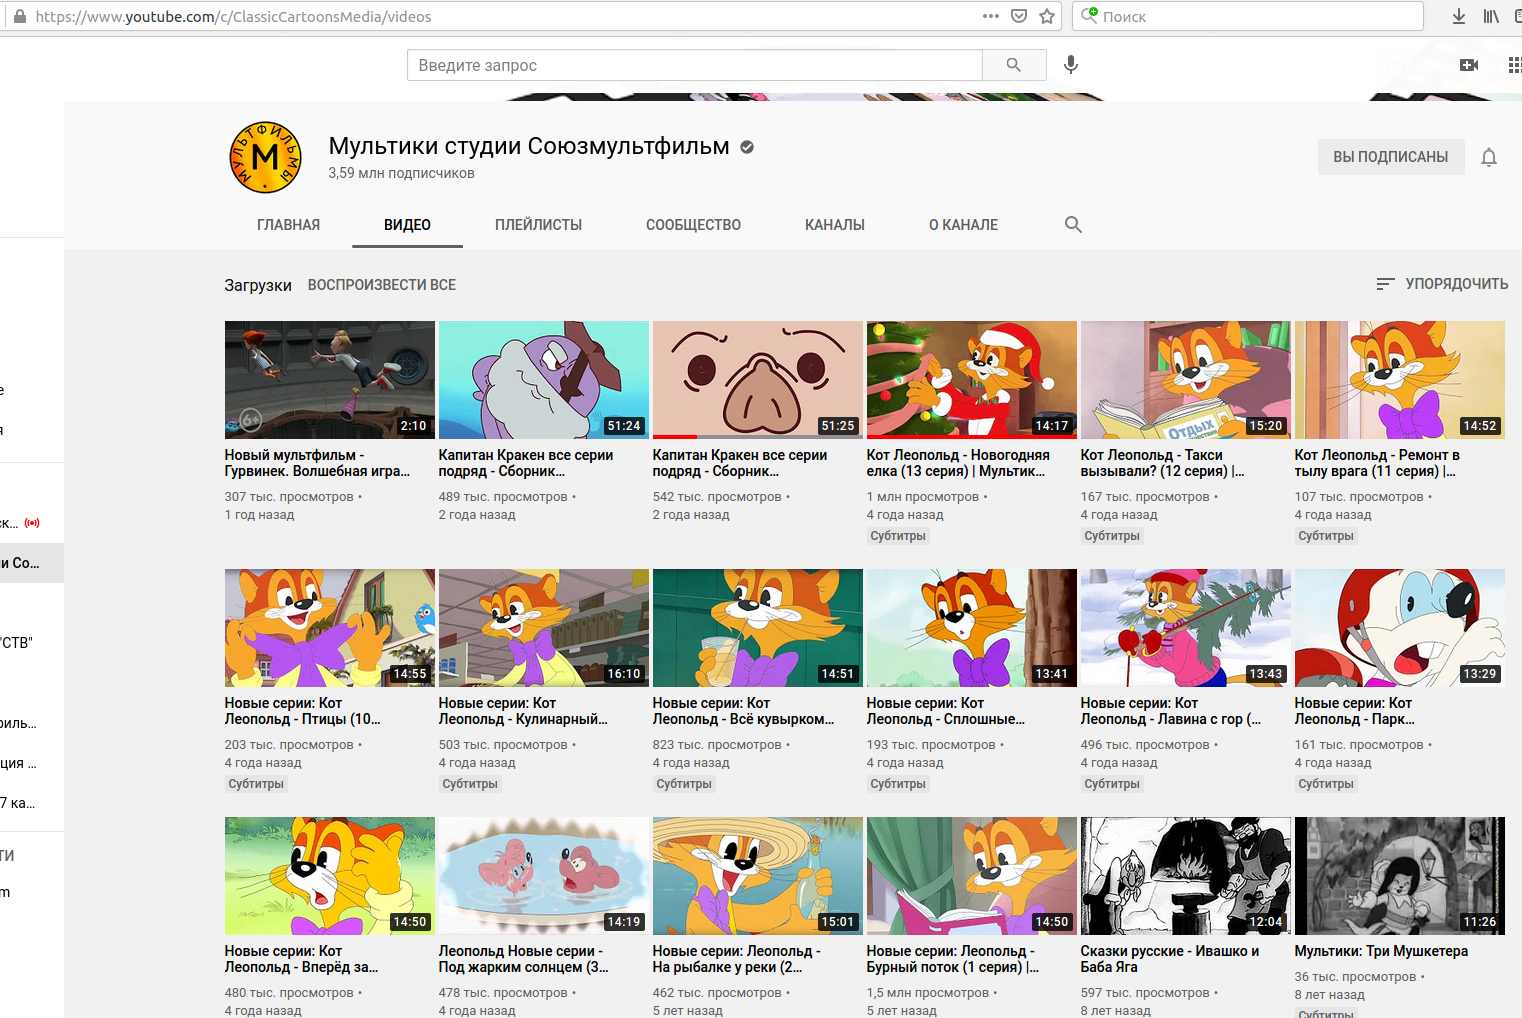Select the ВИДЕО tab

408,225
